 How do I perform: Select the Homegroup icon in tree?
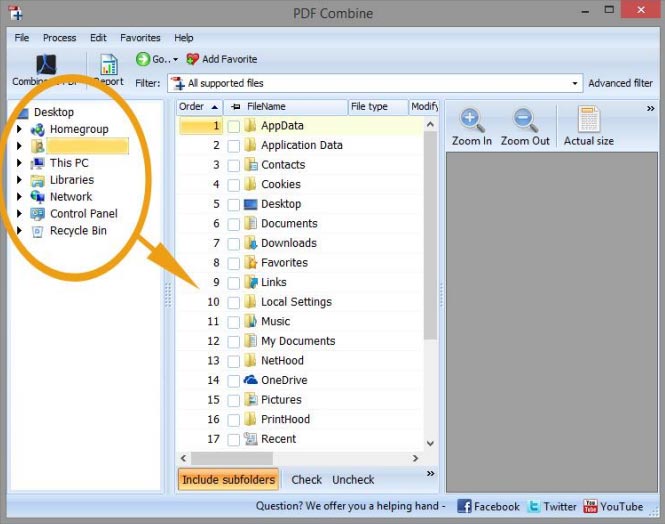37,129
